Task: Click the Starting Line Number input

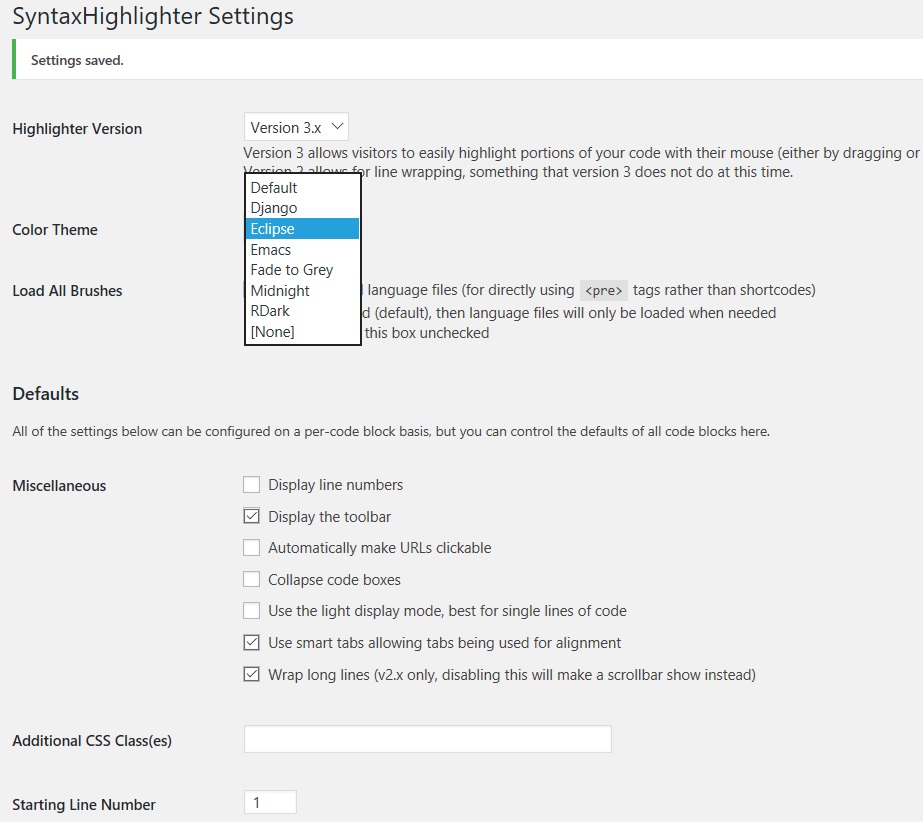Action: 270,803
